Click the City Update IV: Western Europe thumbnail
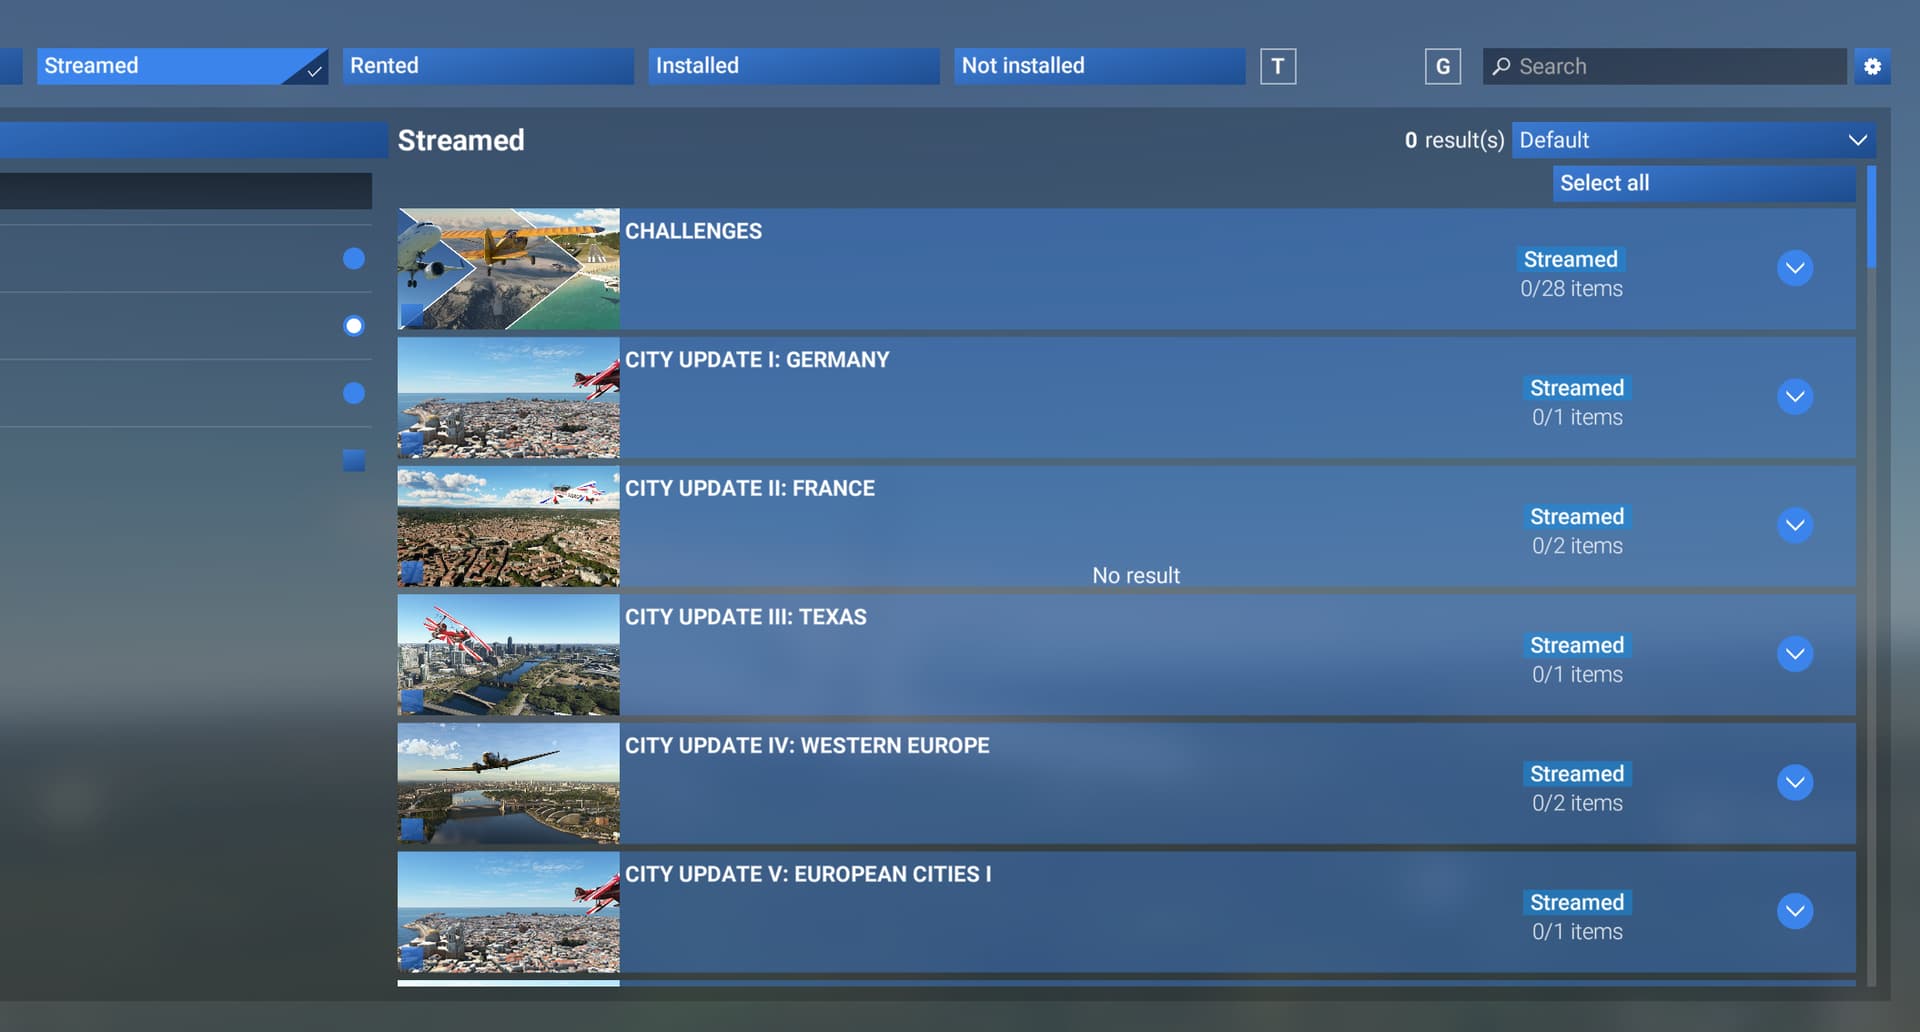This screenshot has height=1032, width=1920. pyautogui.click(x=508, y=783)
